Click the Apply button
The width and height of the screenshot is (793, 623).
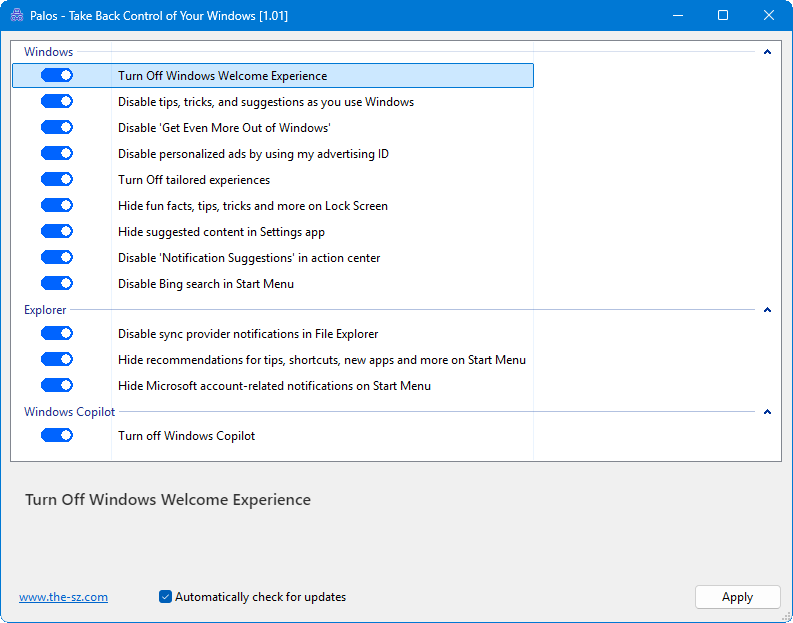tap(737, 597)
